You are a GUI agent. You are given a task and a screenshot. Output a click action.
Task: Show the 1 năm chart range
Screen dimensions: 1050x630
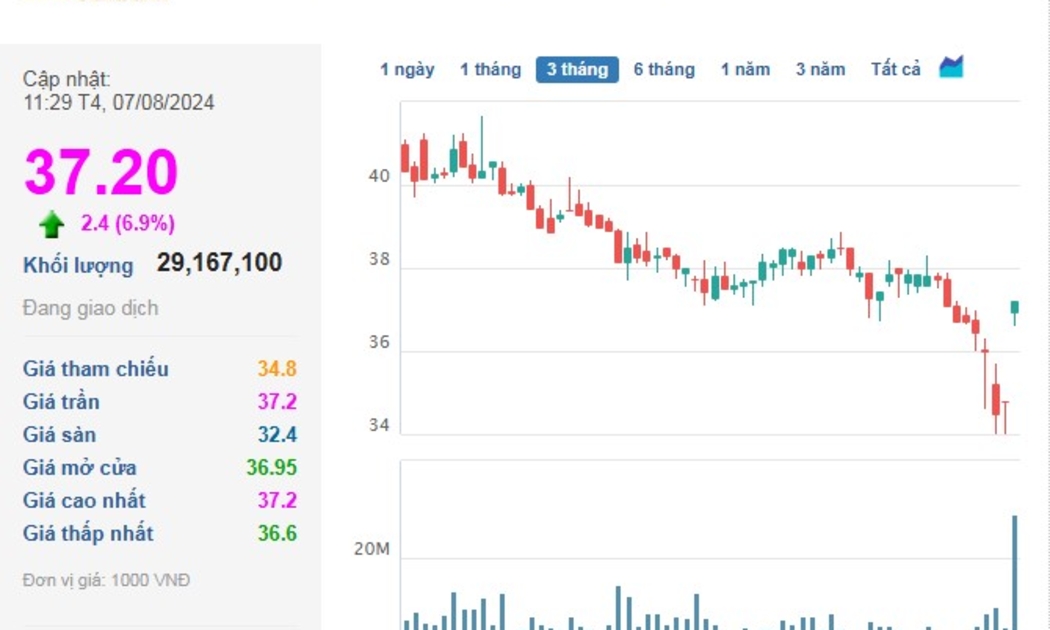745,70
